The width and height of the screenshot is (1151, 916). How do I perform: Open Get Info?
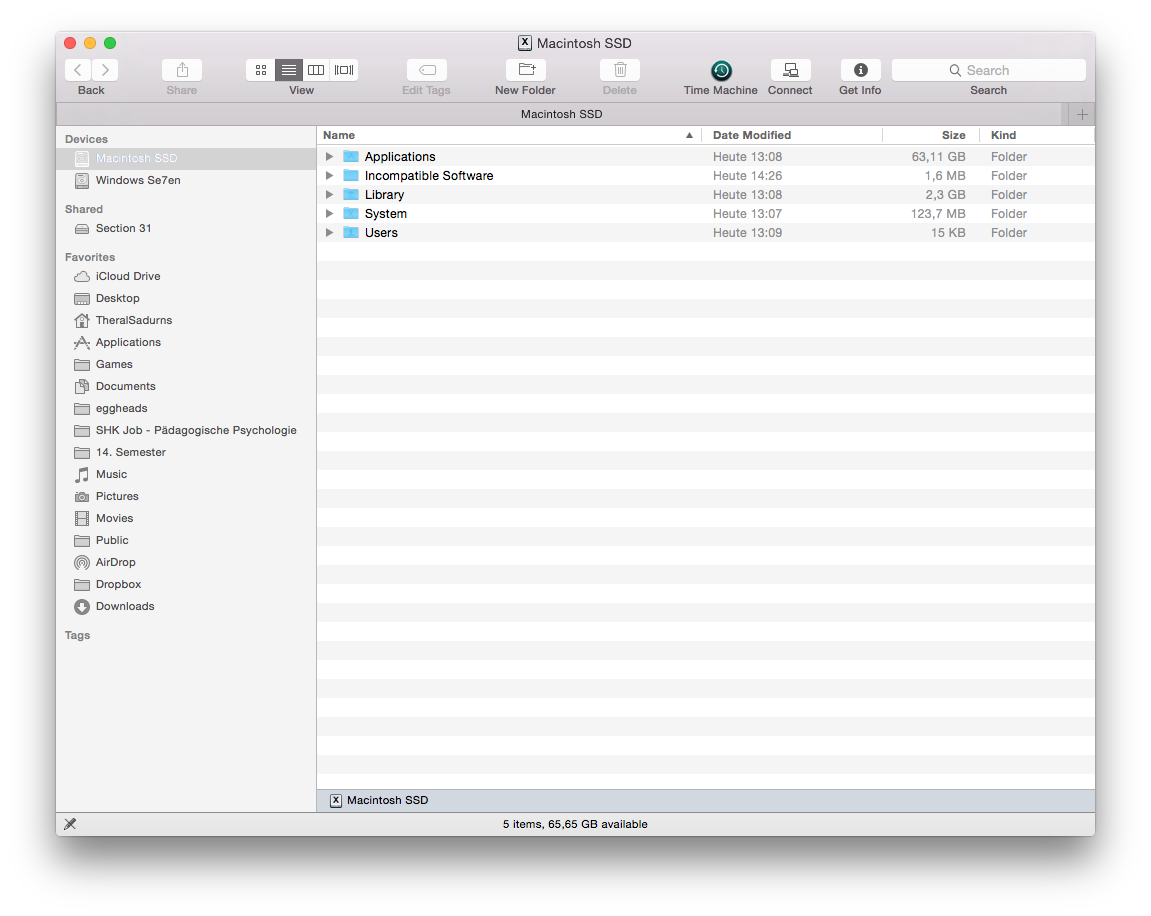(860, 70)
